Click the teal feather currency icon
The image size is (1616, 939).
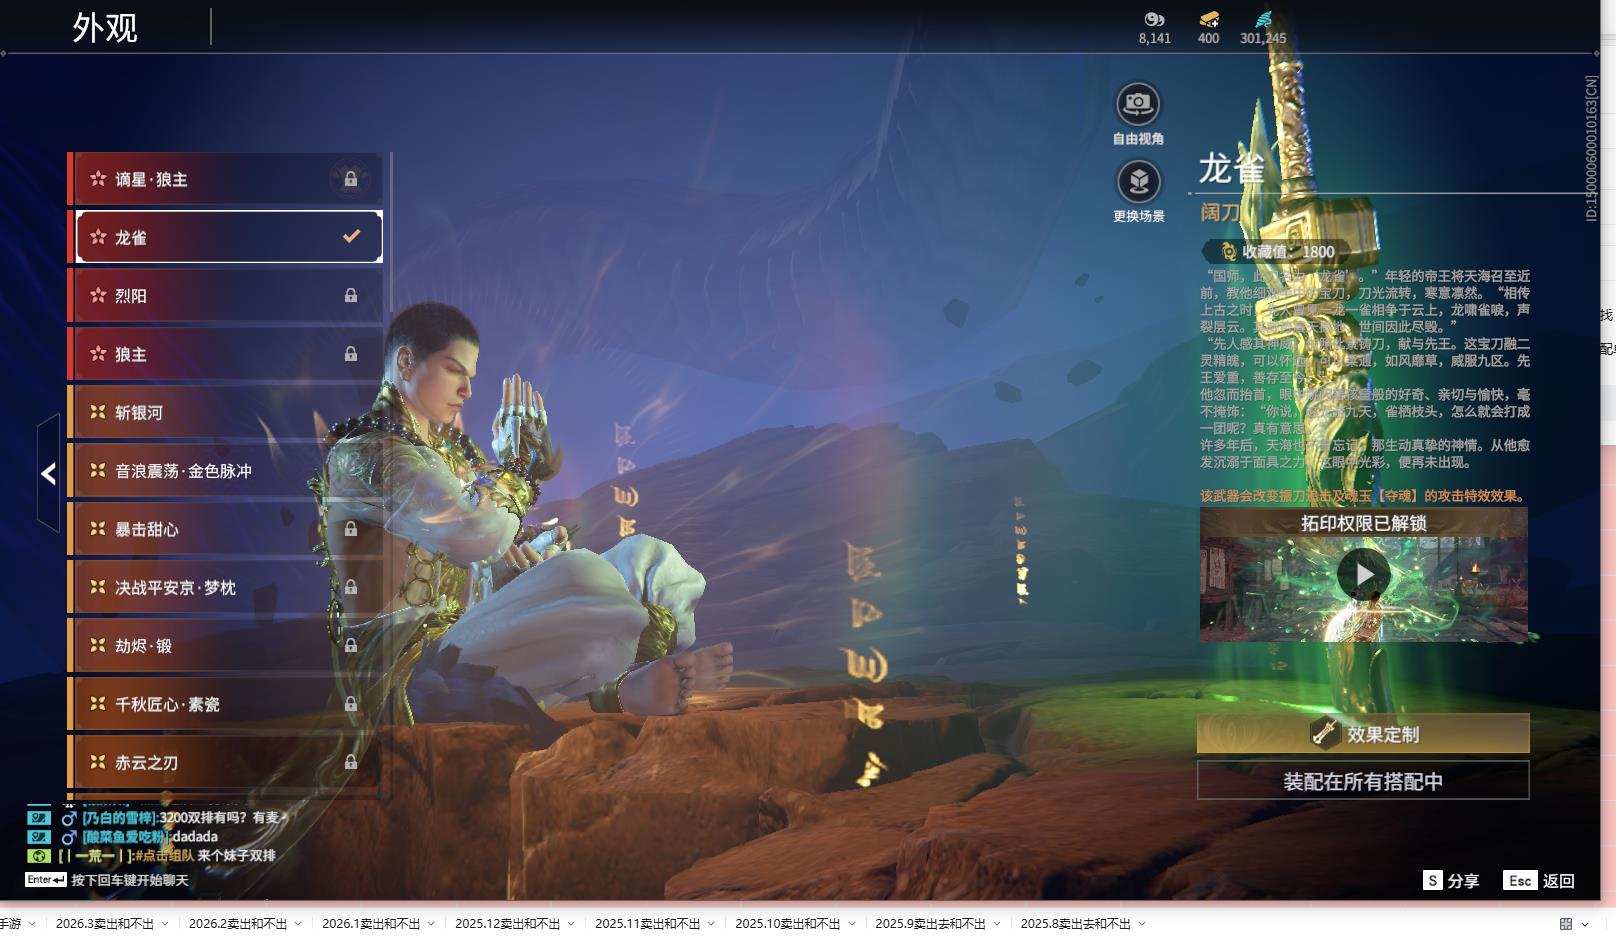coord(1263,19)
